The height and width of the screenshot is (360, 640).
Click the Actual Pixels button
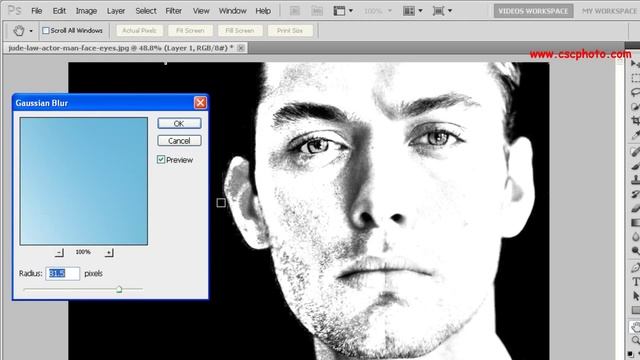tap(140, 31)
